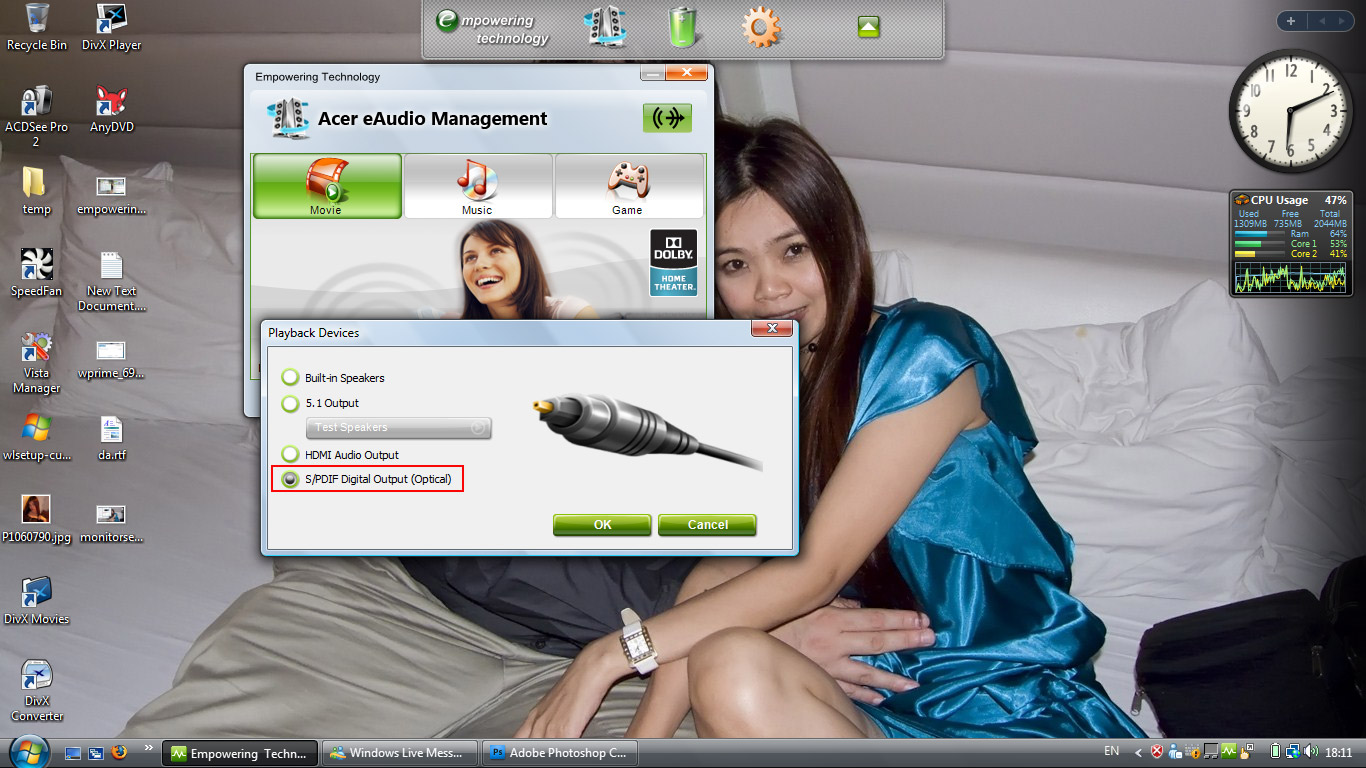Click Show Desktop in Quick Launch

coord(73,753)
